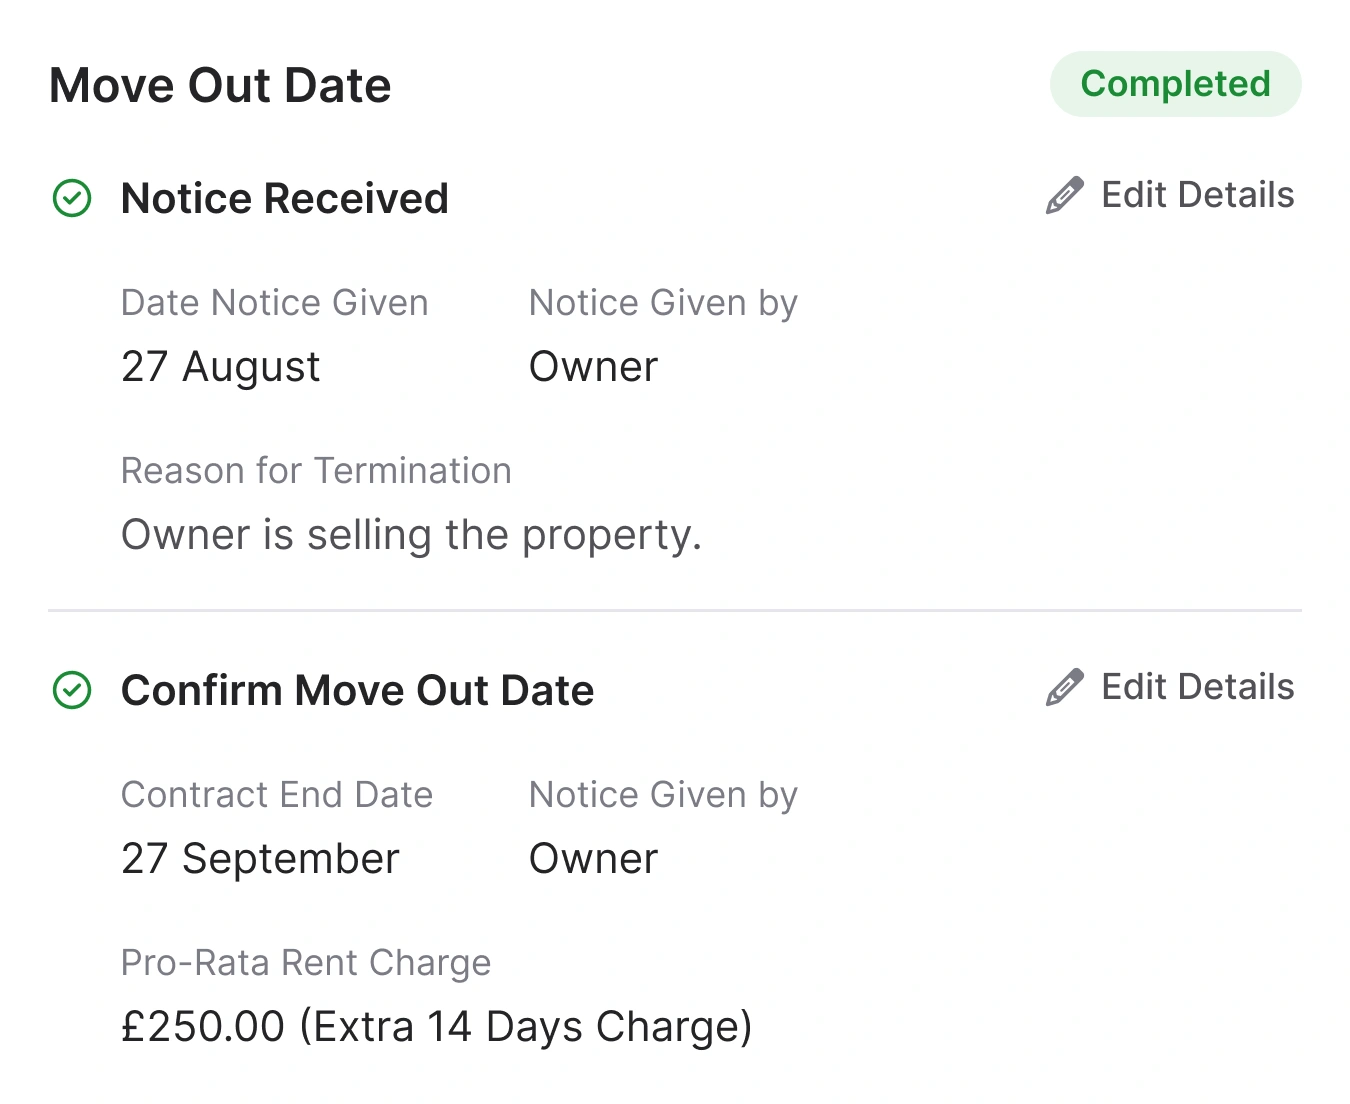Click the pencil icon beside Confirm Move Out Date
The image size is (1350, 1104).
[x=1065, y=686]
